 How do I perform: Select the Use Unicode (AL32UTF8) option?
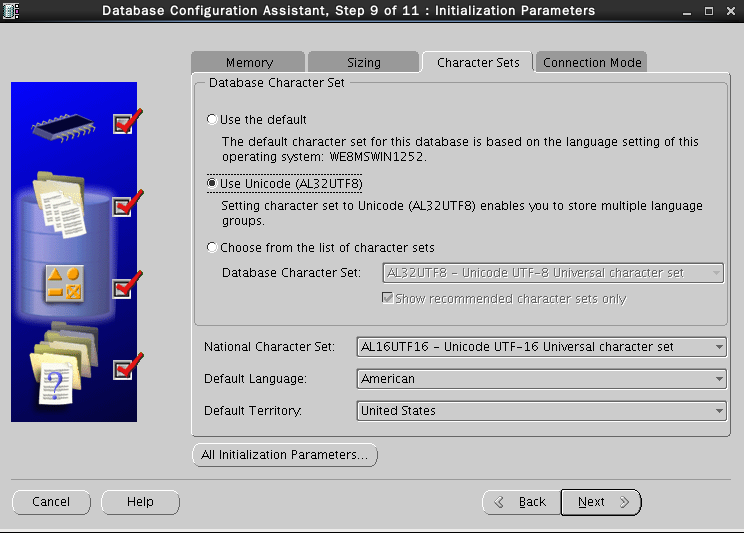211,184
